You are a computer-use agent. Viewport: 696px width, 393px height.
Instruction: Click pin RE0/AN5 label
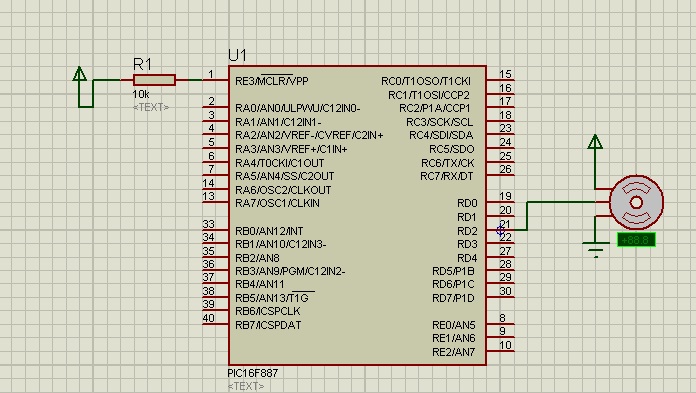click(x=454, y=325)
